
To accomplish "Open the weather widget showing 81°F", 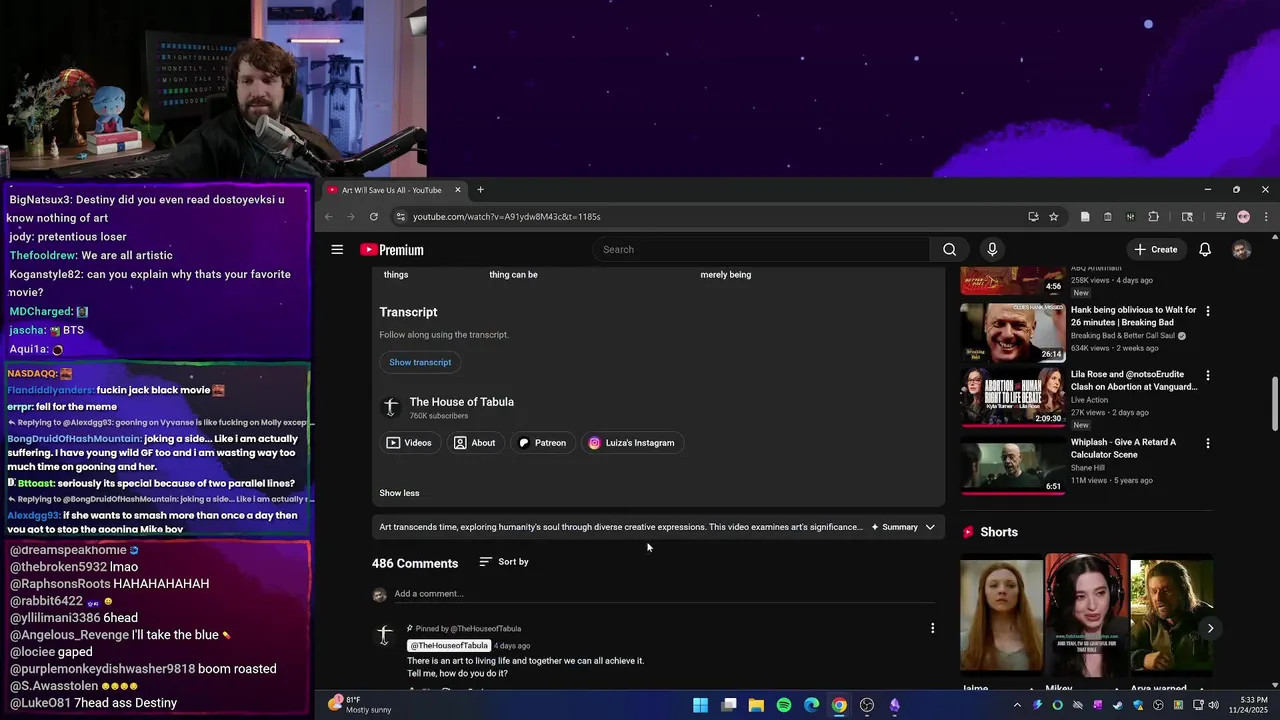I will (361, 705).
